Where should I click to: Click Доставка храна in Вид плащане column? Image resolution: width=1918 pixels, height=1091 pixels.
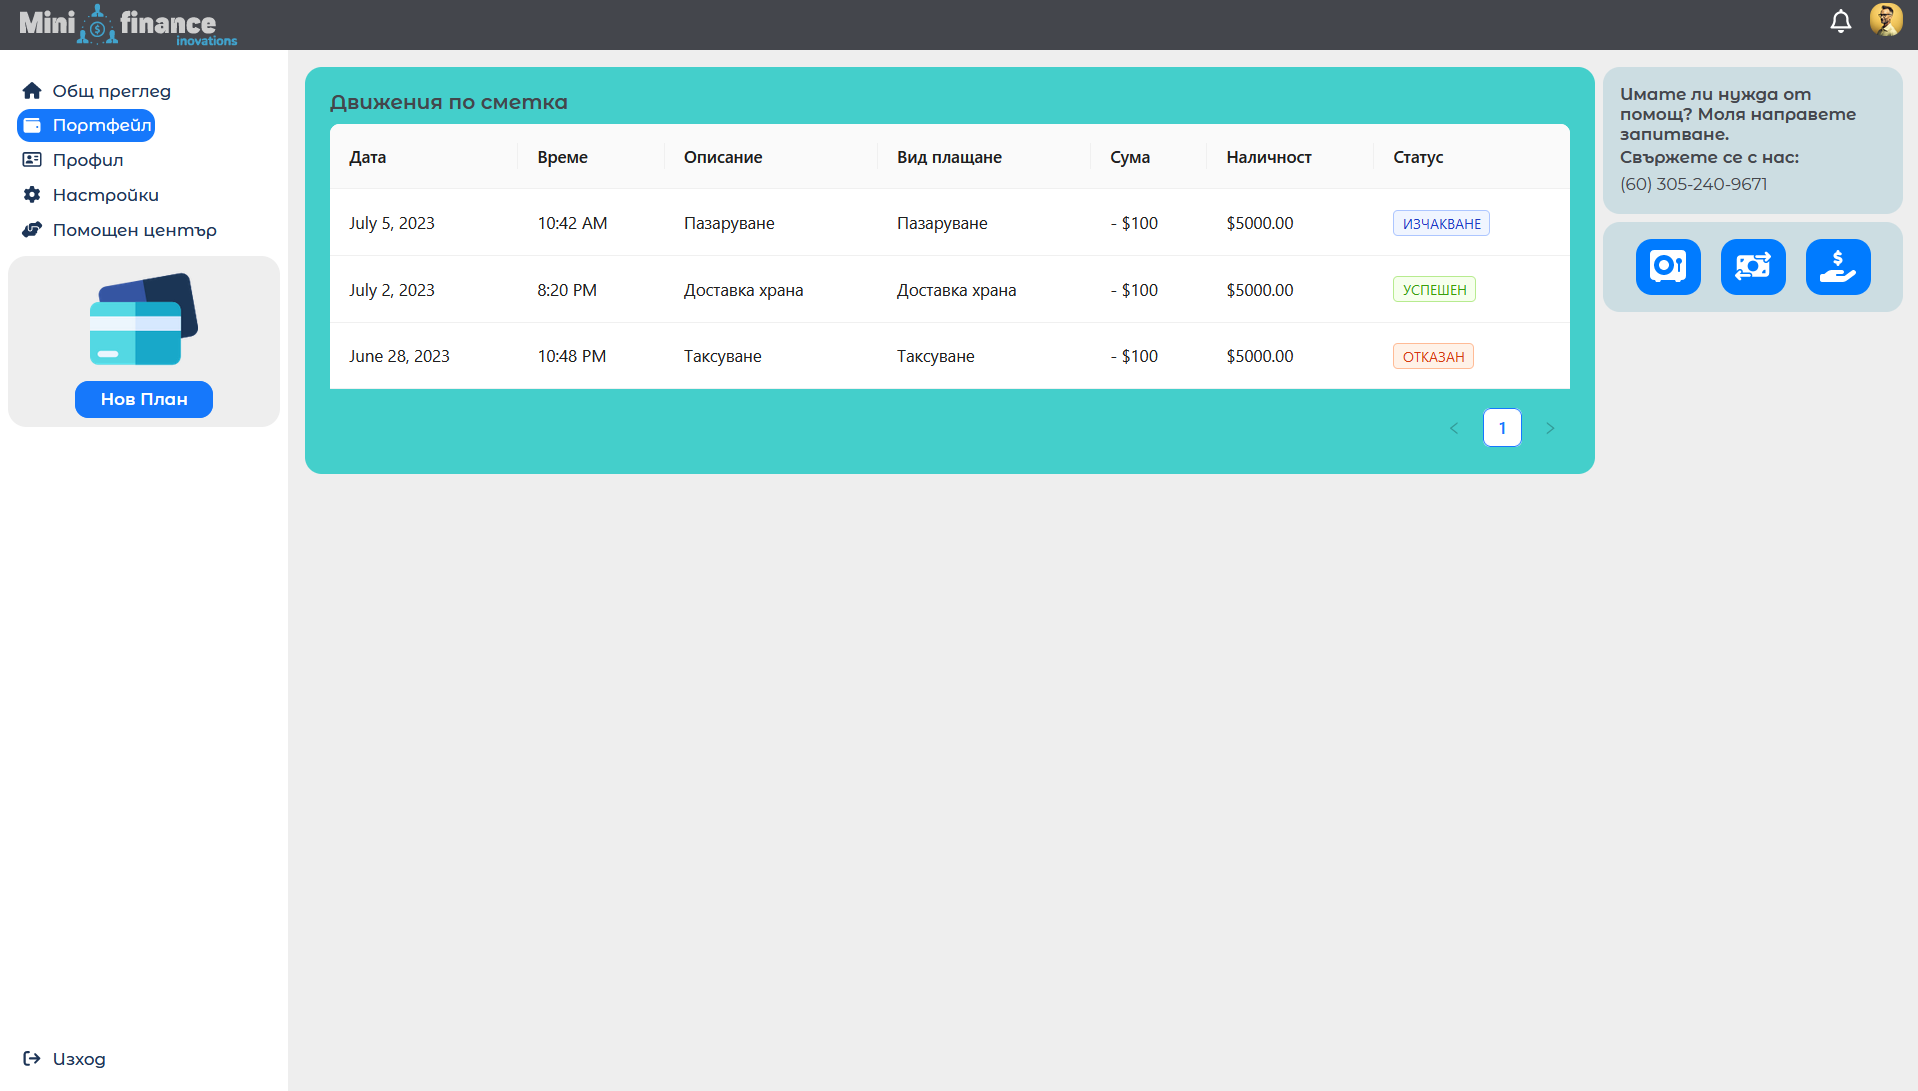[956, 290]
